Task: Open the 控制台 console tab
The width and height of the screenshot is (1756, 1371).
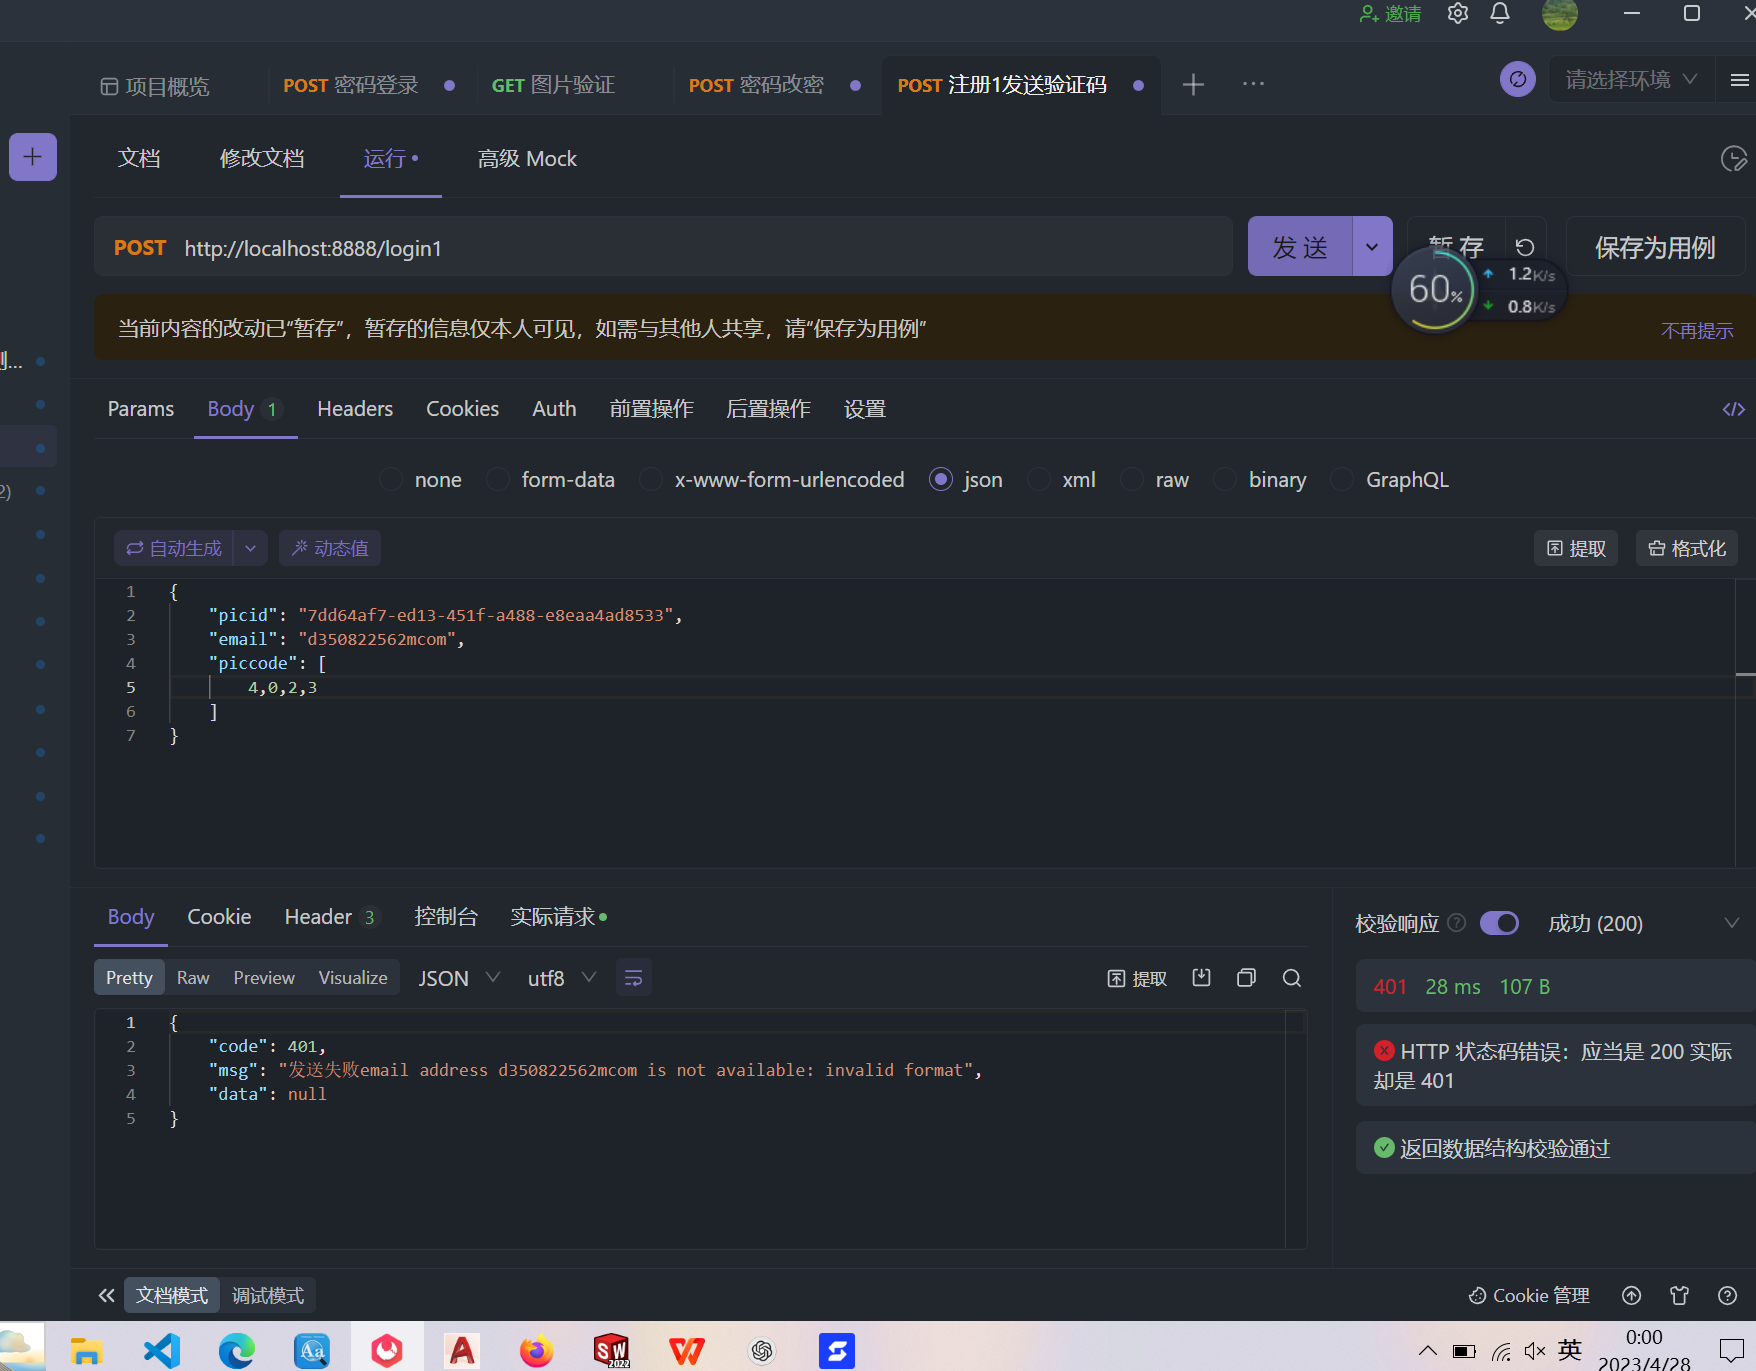Action: click(x=446, y=917)
